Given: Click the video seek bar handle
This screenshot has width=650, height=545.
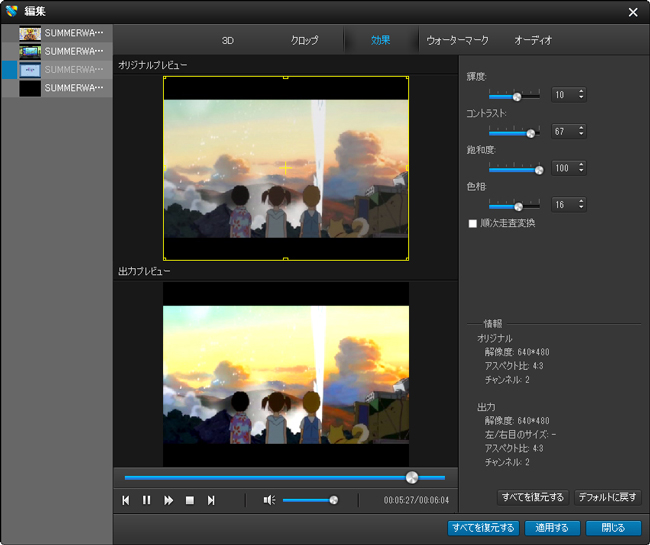Looking at the screenshot, I should coord(411,477).
